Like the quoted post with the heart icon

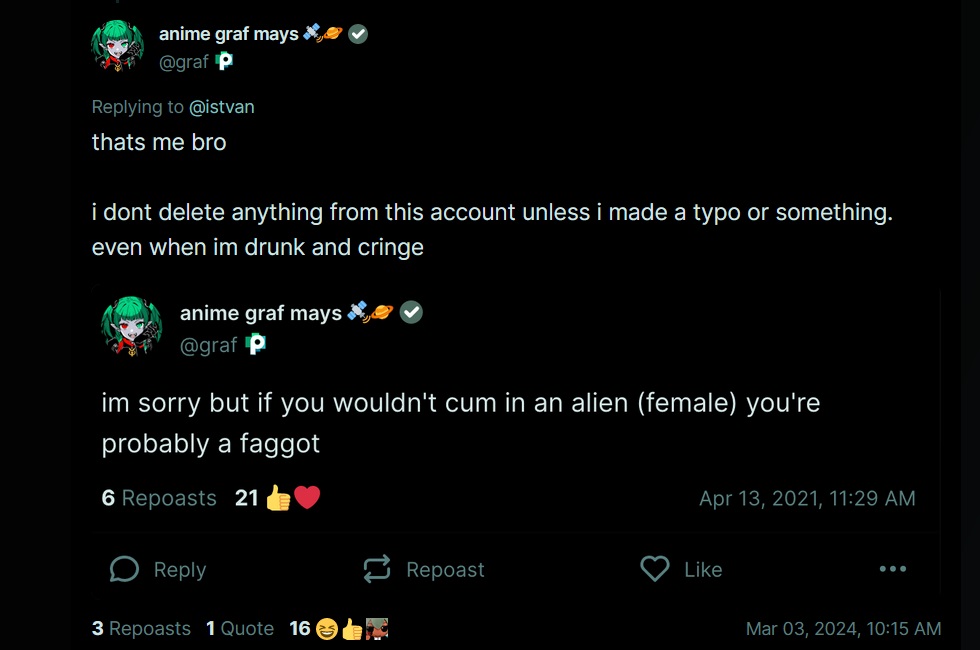pos(655,569)
